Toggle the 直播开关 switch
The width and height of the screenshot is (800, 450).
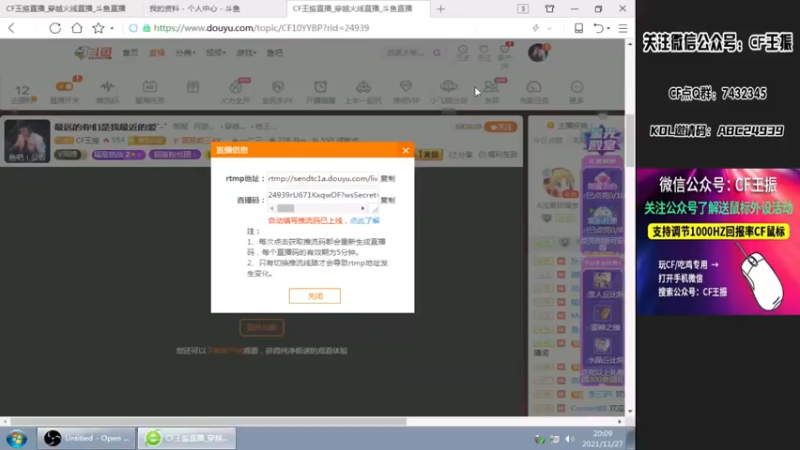point(64,86)
